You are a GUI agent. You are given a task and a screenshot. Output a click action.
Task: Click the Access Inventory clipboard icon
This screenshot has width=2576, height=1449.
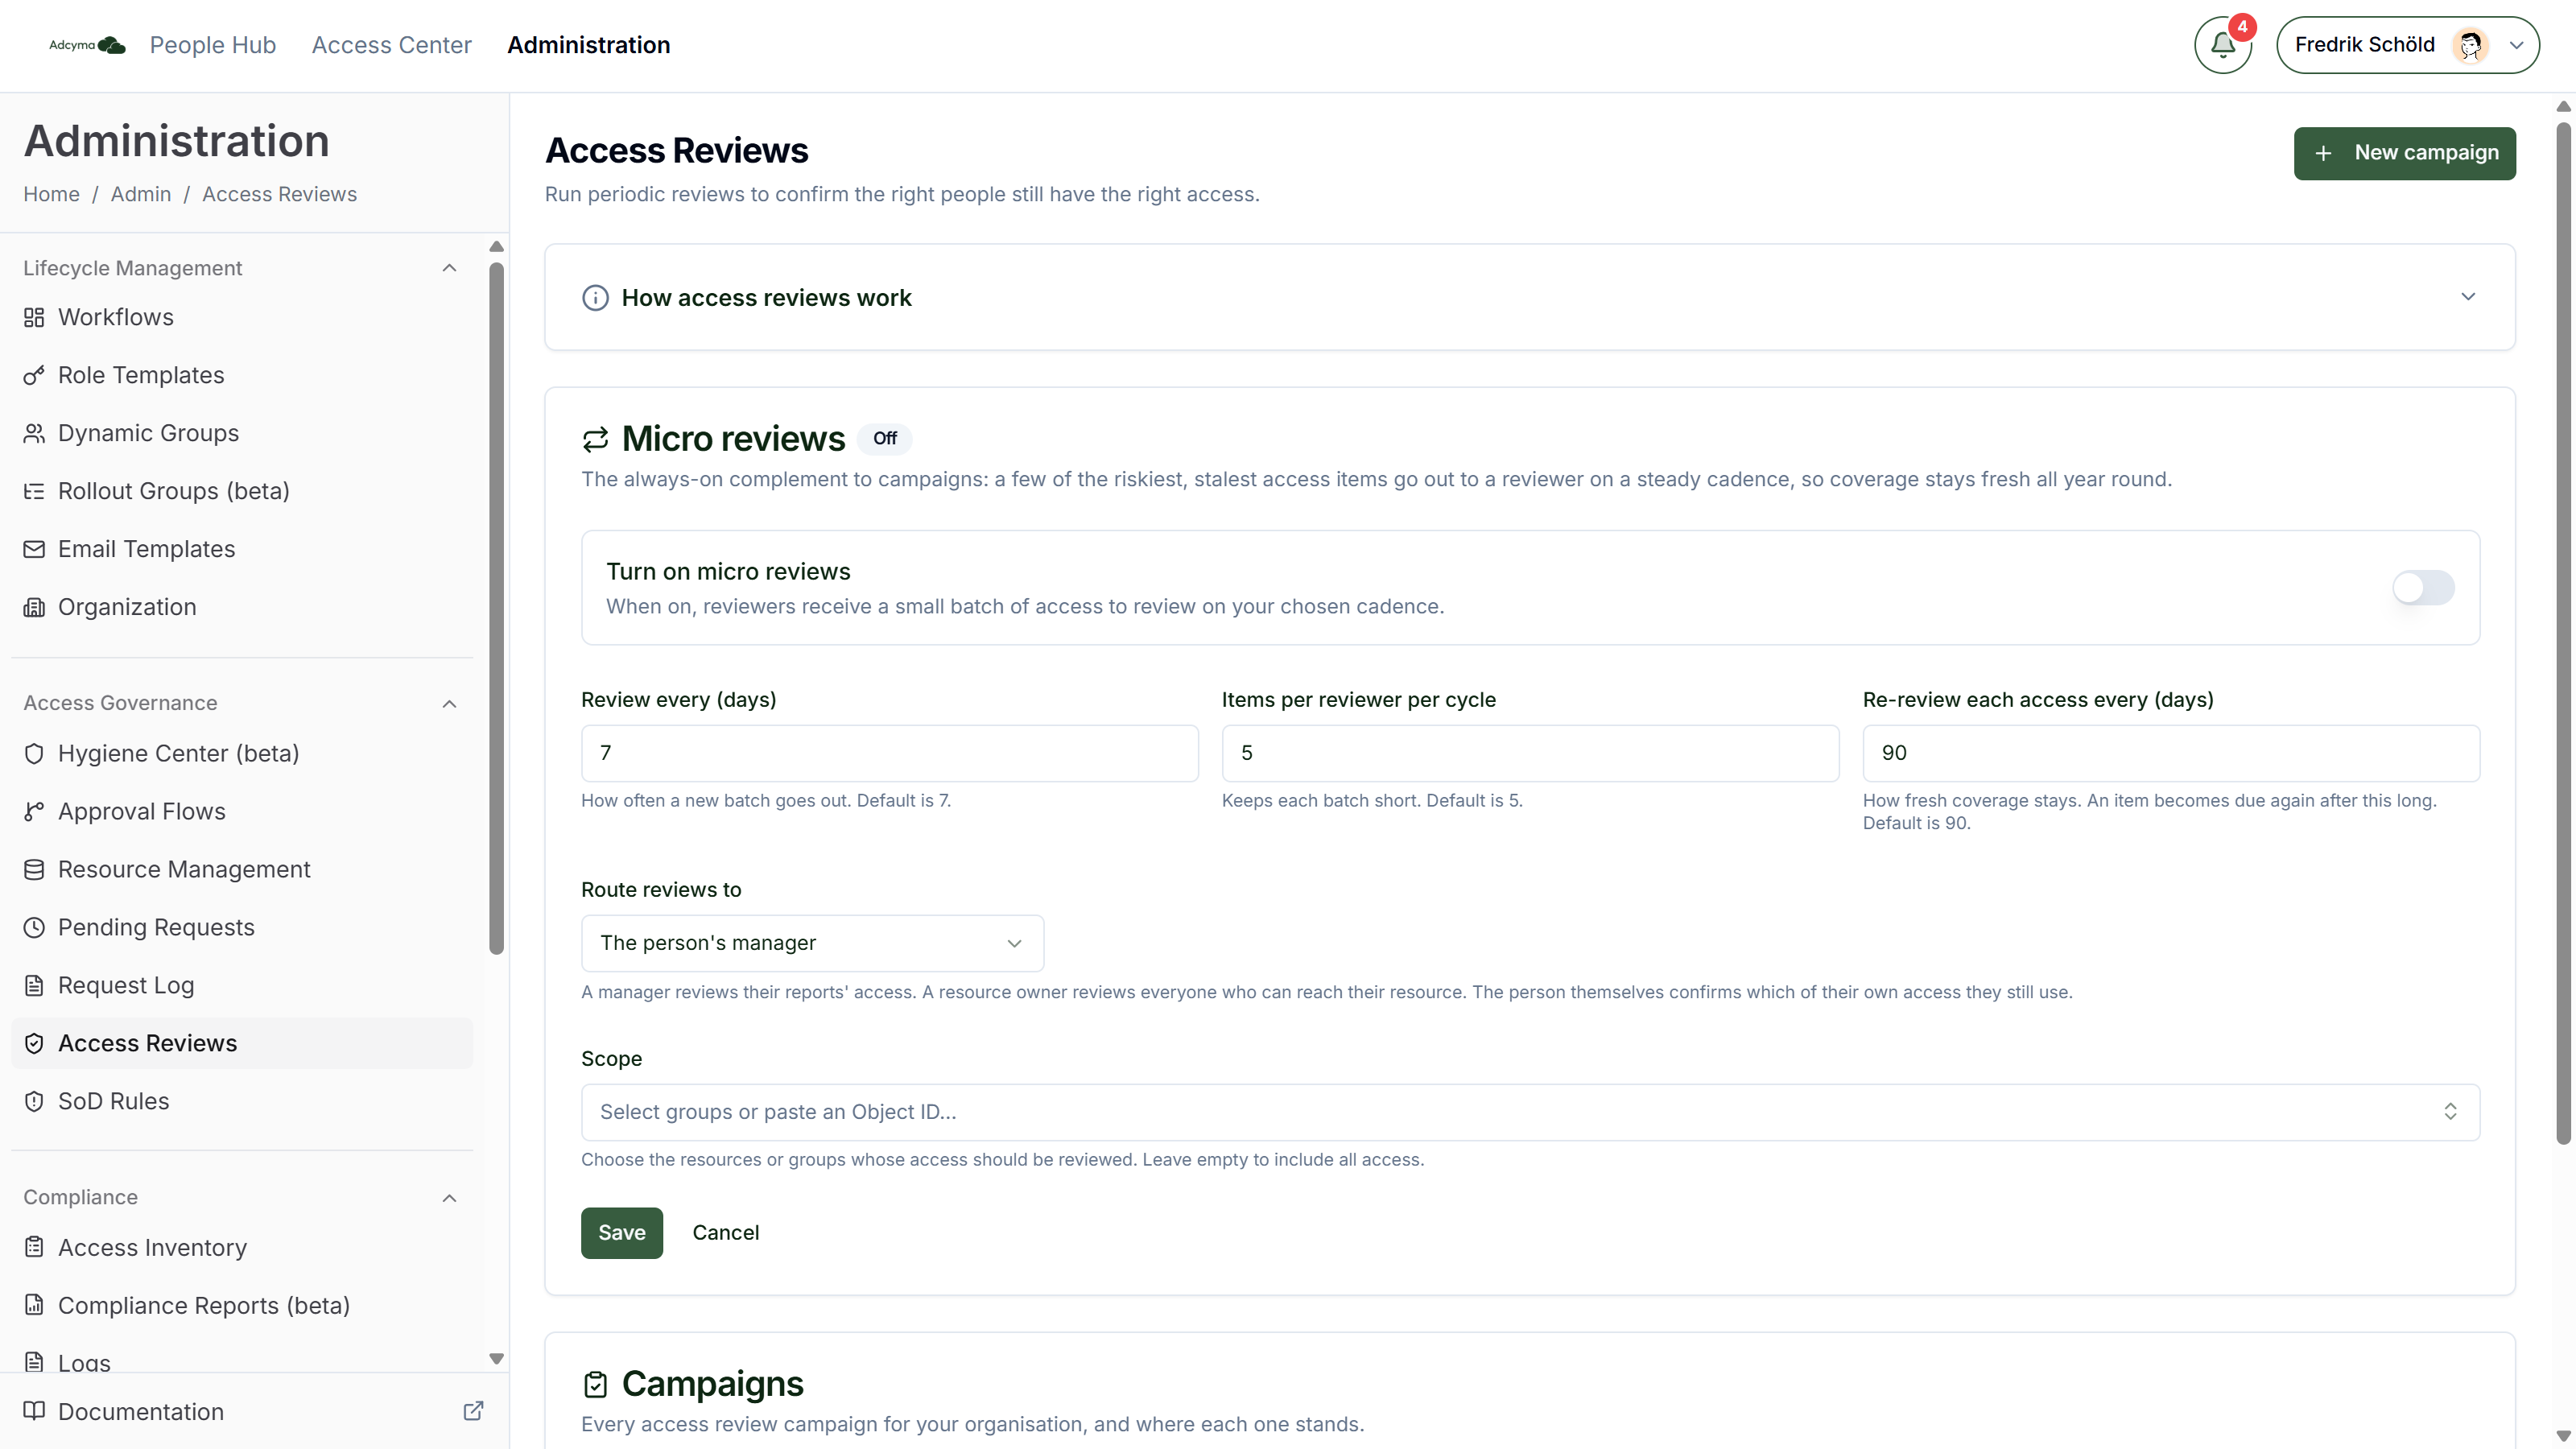pyautogui.click(x=34, y=1247)
